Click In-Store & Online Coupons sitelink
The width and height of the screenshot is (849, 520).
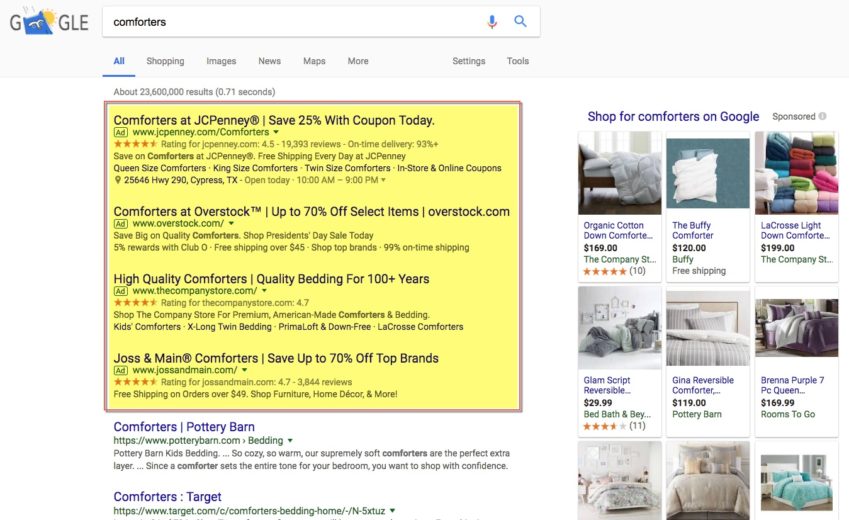[x=449, y=168]
